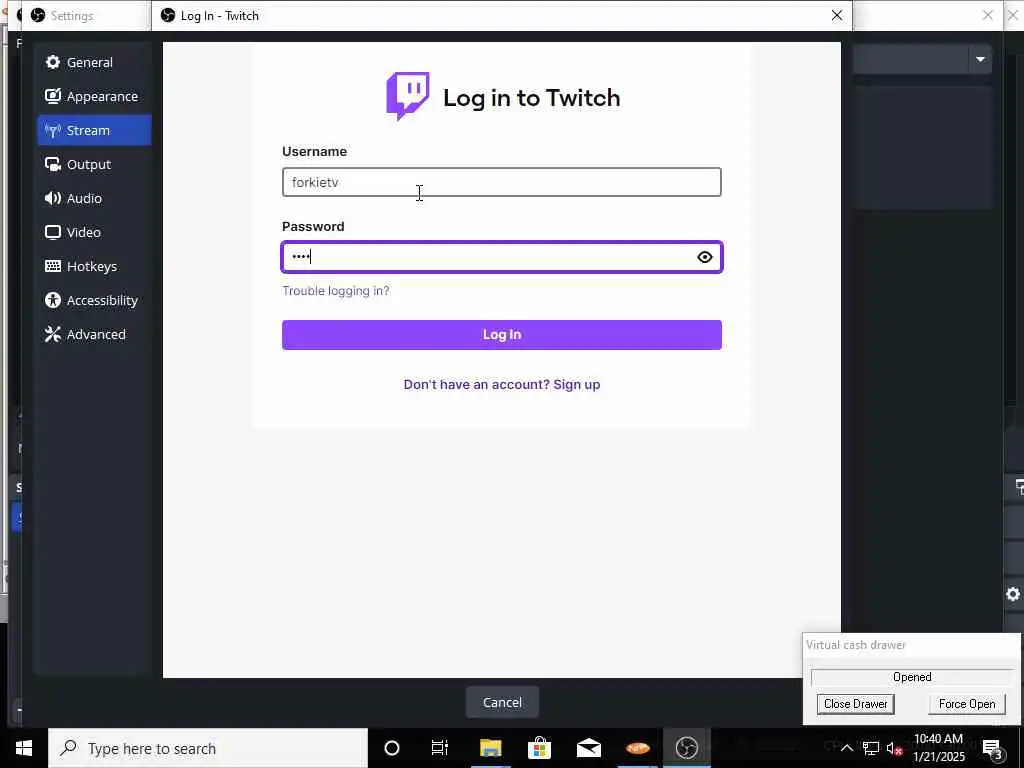Open Output settings in sidebar
Image resolution: width=1024 pixels, height=768 pixels.
pyautogui.click(x=94, y=164)
